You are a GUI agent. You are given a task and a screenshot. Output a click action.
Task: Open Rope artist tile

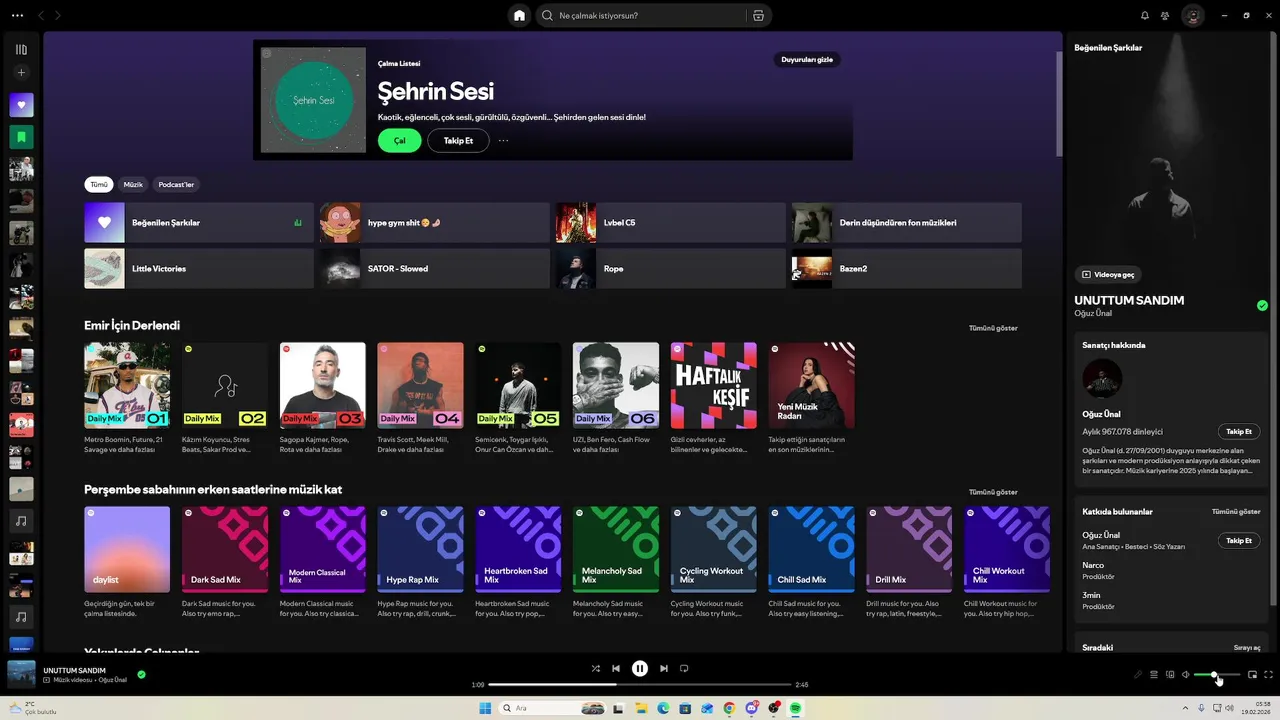[671, 268]
